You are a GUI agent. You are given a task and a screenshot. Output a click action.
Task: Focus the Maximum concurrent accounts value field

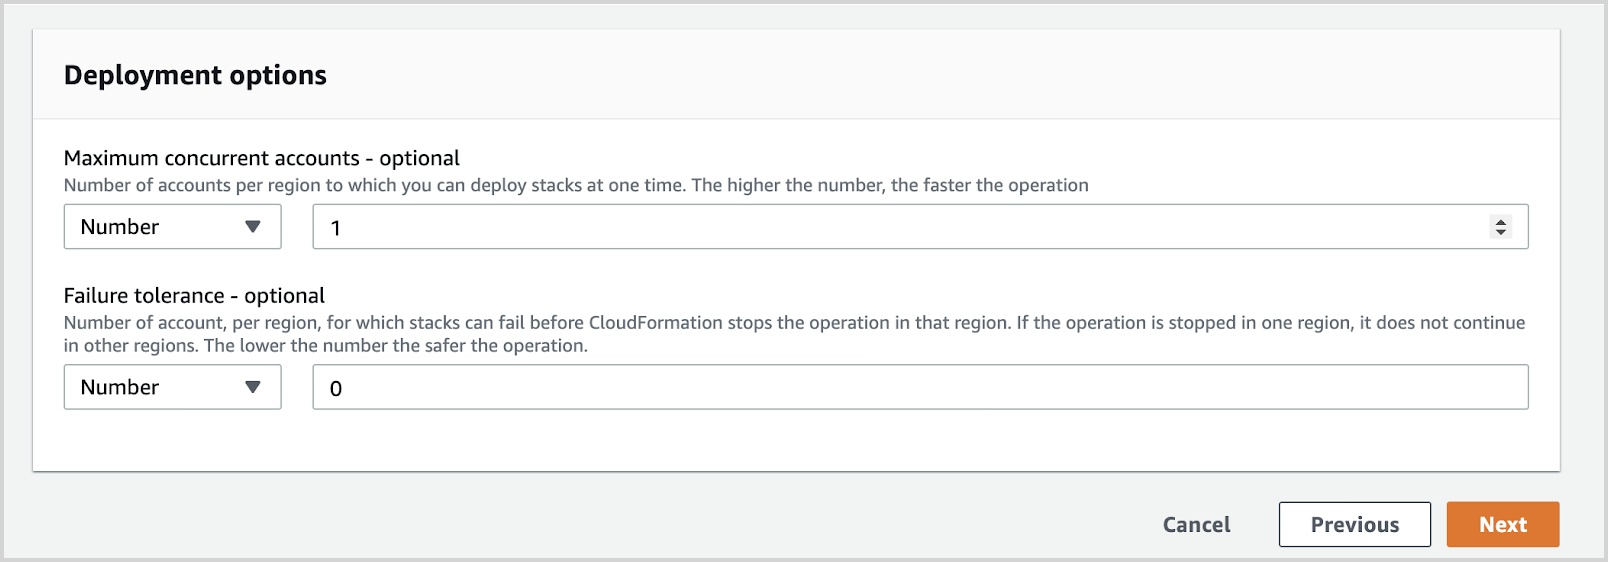pos(900,227)
